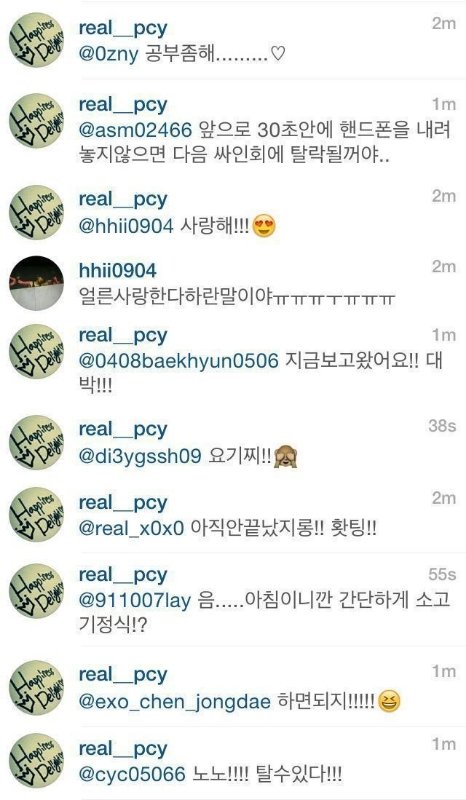
Task: Tap the @911007lay mention
Action: 134,600
